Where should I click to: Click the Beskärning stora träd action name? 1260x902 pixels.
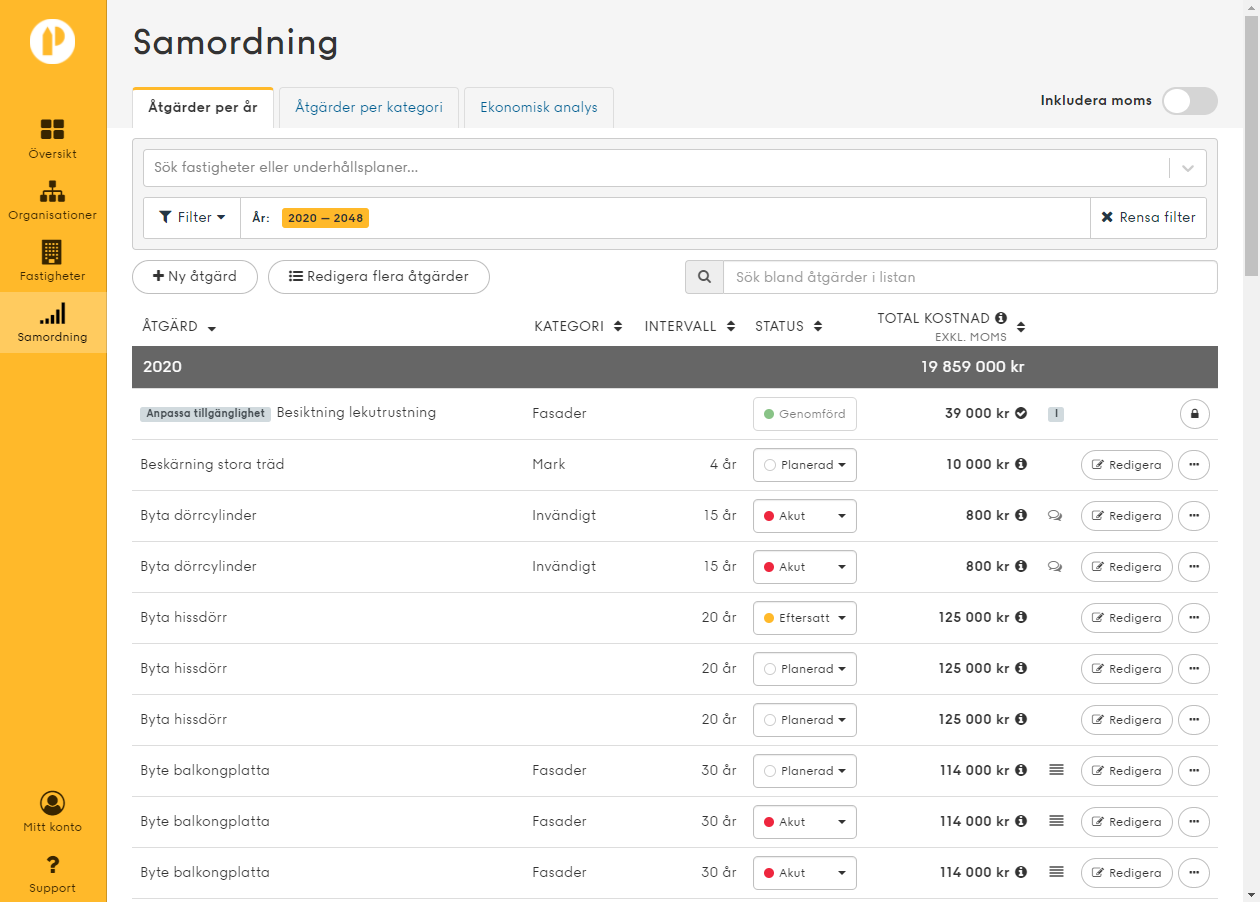click(x=212, y=464)
